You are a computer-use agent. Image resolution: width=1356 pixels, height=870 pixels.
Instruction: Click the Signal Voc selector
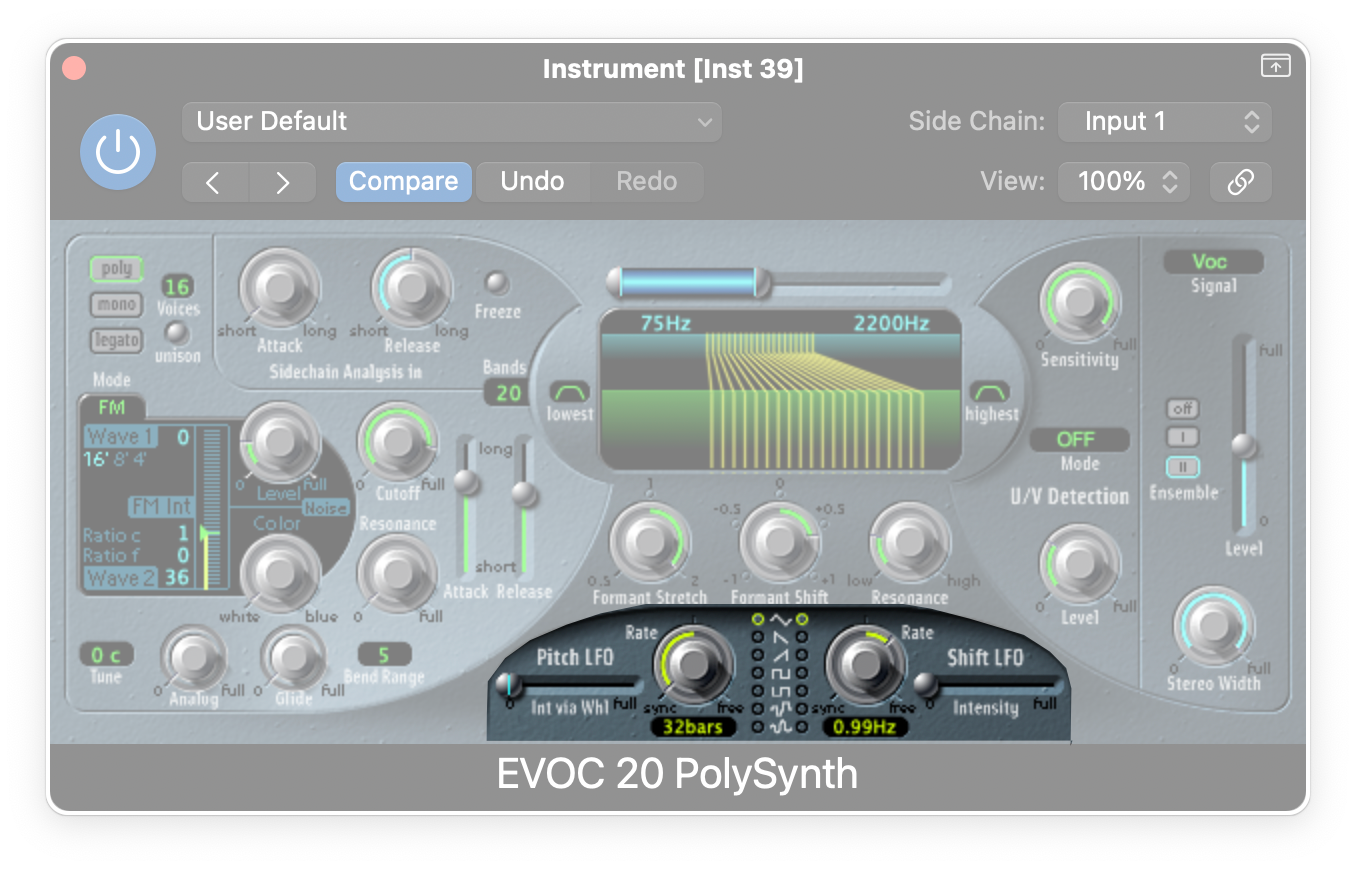[1213, 262]
